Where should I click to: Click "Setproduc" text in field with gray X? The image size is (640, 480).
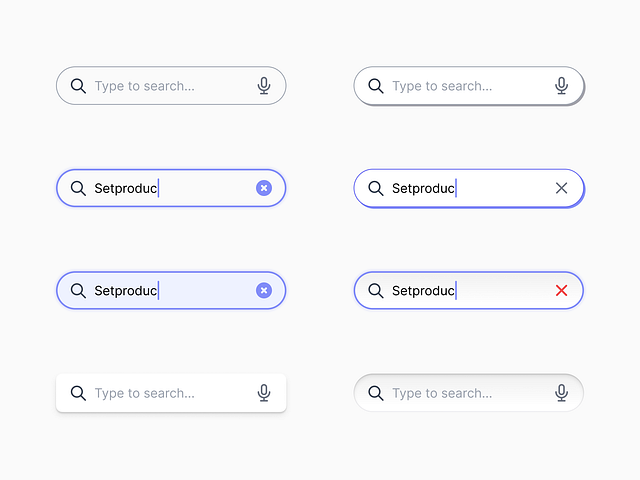click(423, 188)
